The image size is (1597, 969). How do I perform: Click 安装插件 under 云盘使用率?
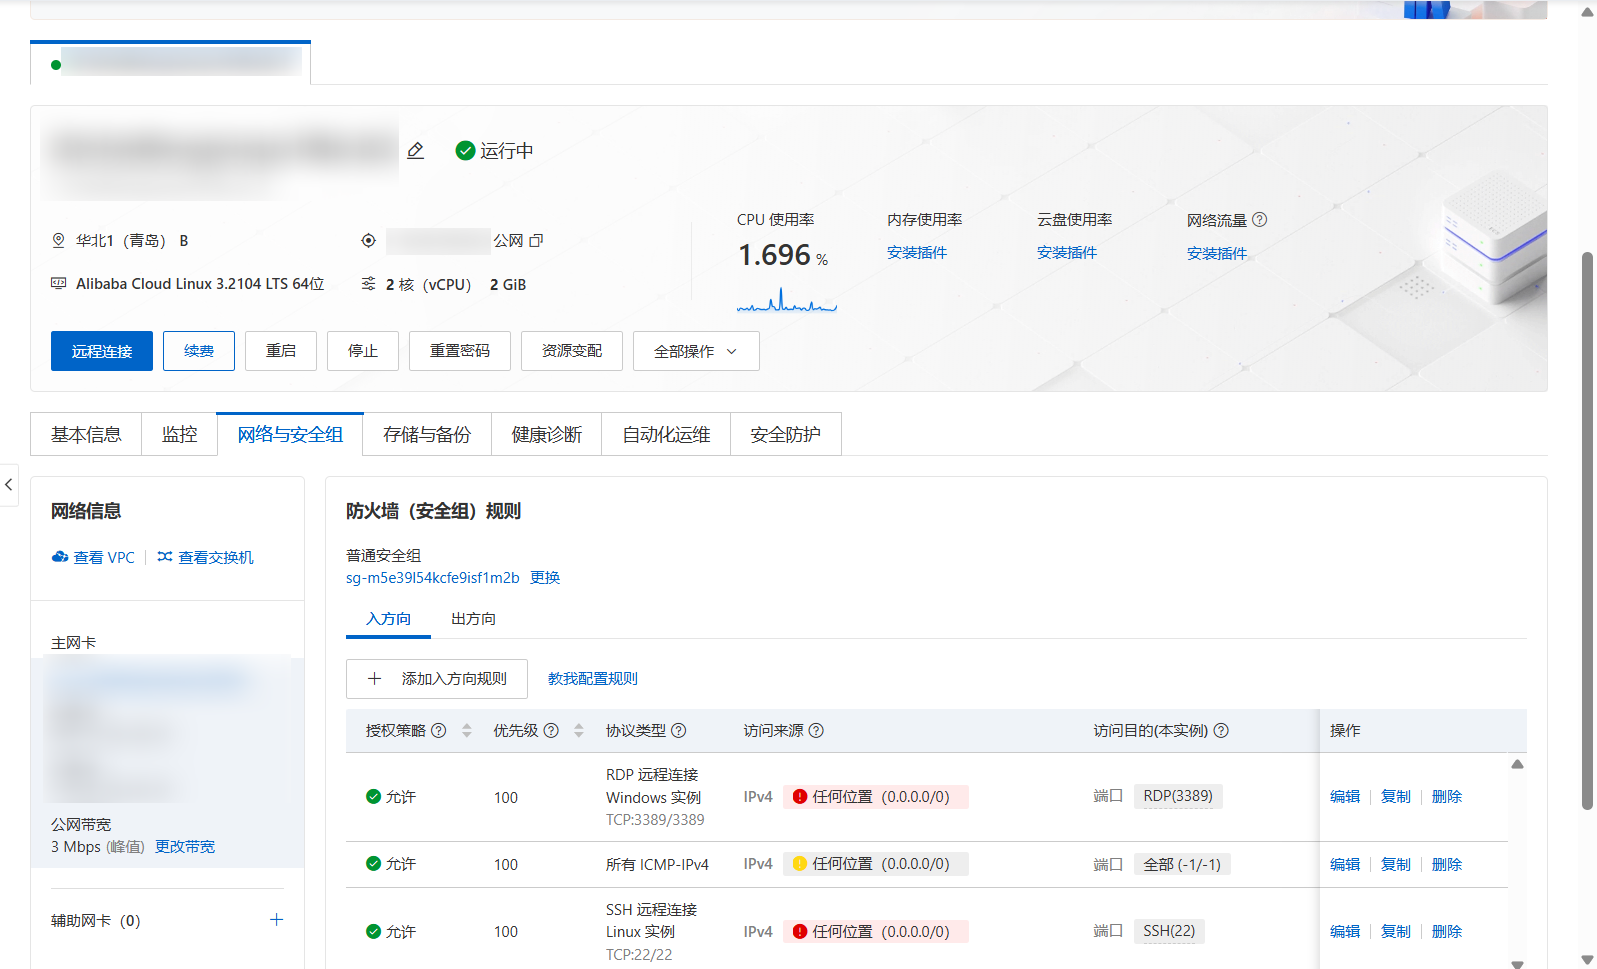1067,253
